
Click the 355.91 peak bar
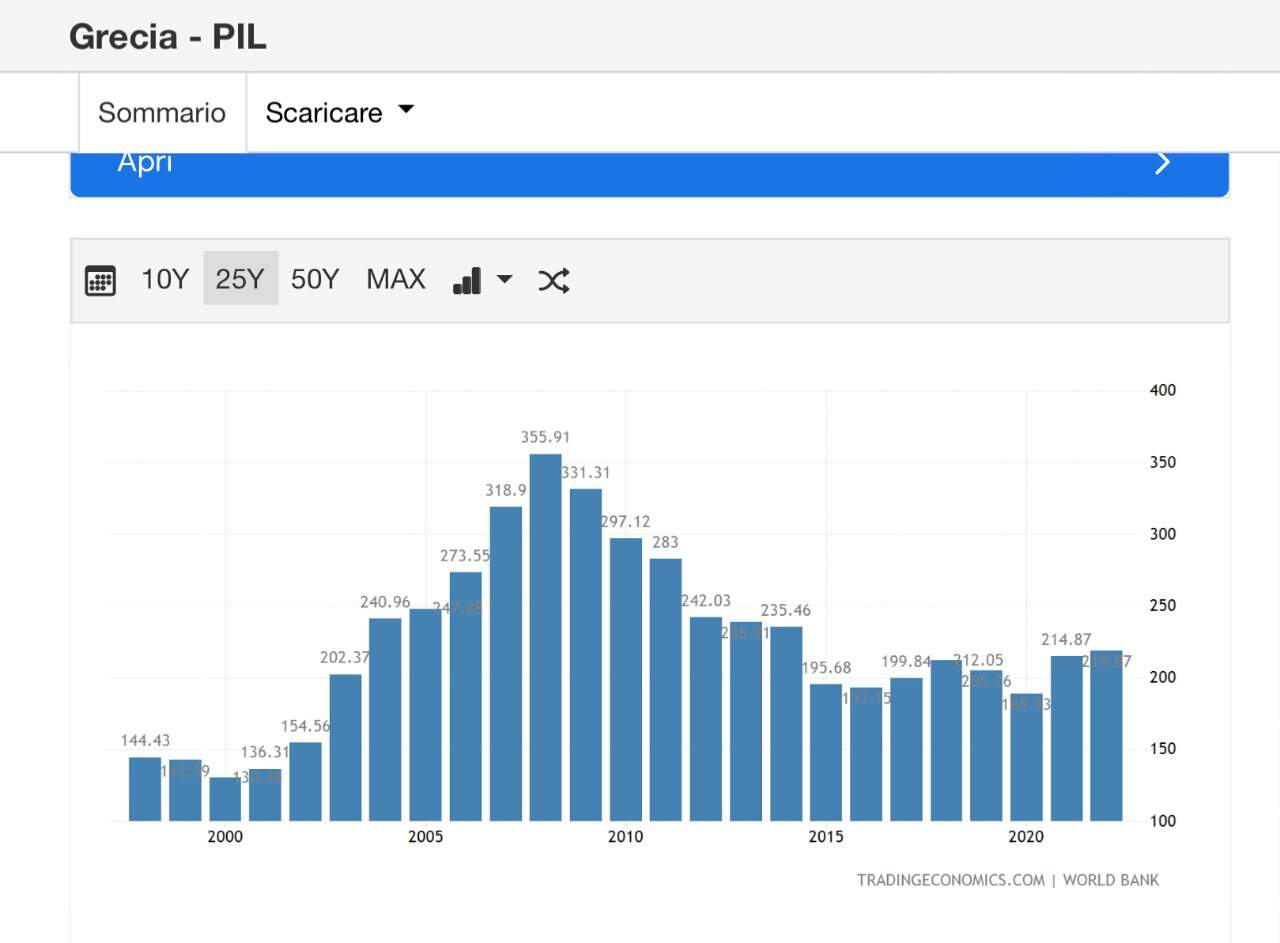click(545, 637)
